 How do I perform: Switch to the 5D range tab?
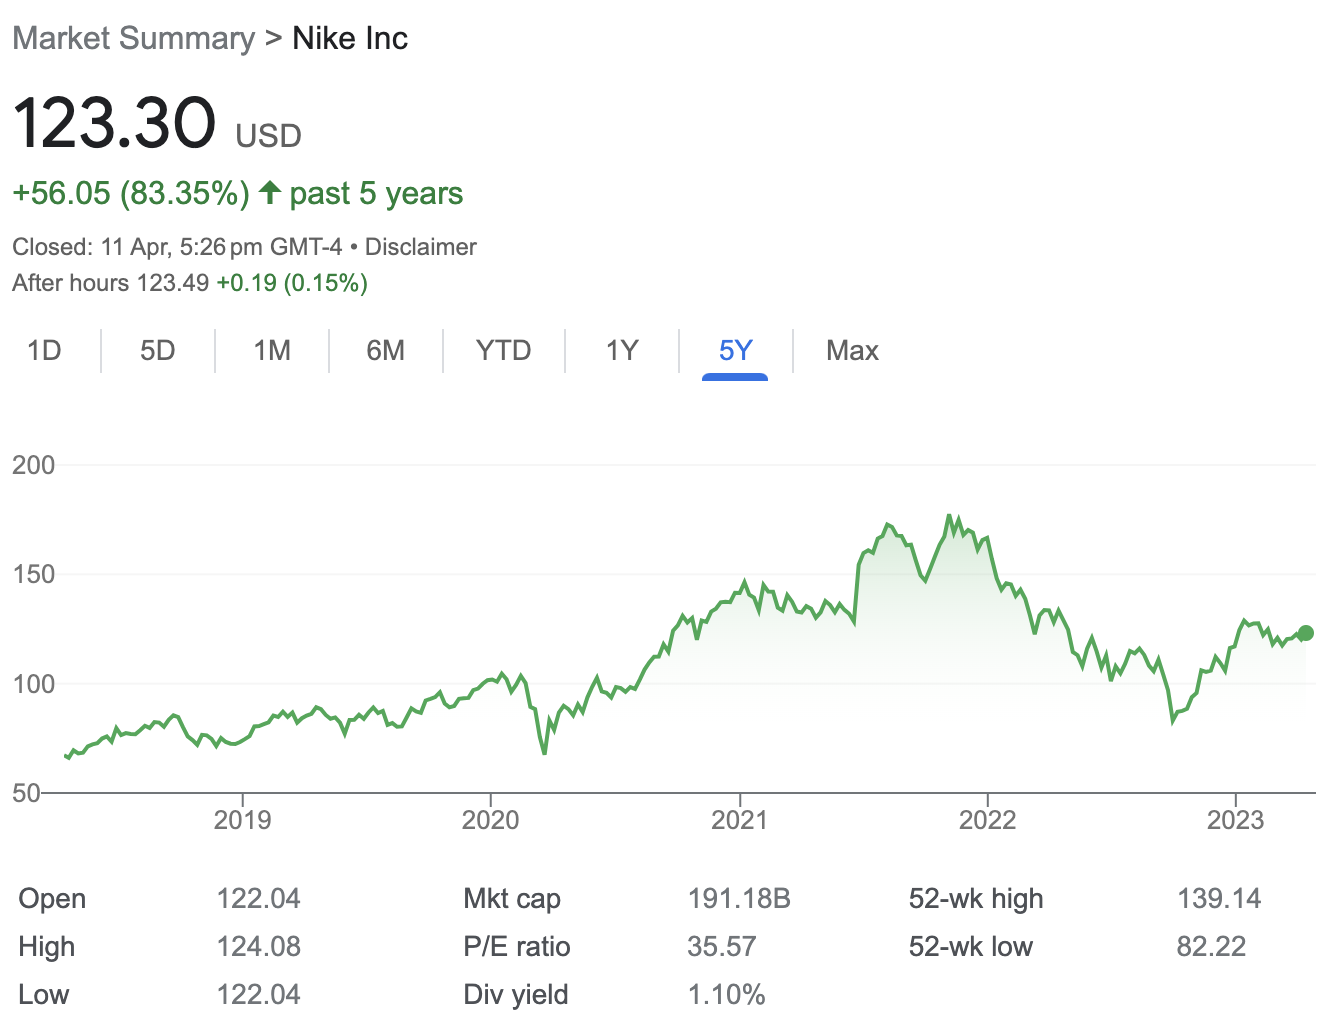[158, 351]
